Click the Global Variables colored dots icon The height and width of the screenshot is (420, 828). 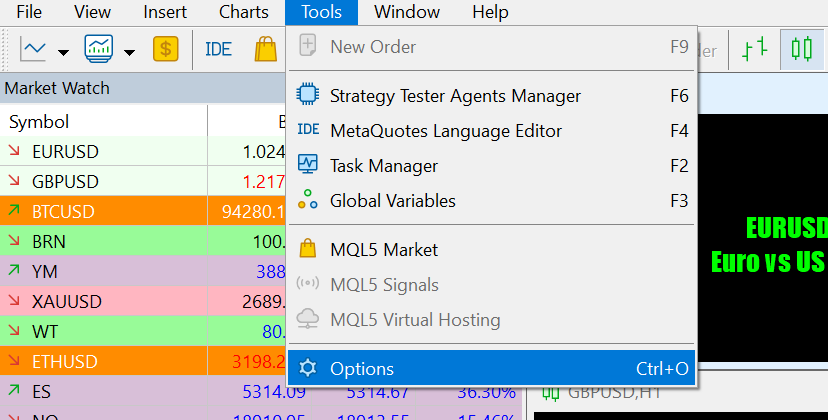coord(307,199)
